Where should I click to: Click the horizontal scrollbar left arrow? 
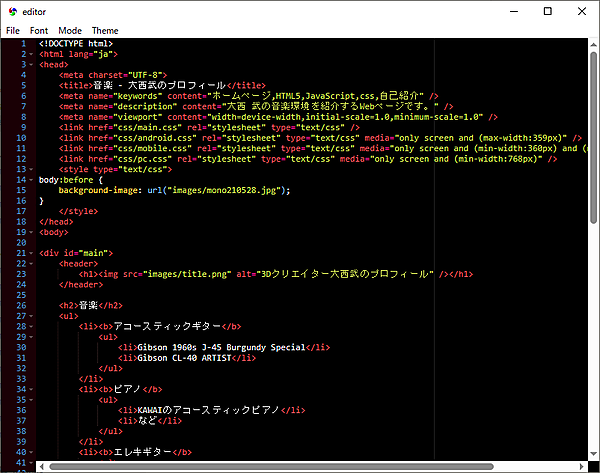[42, 466]
